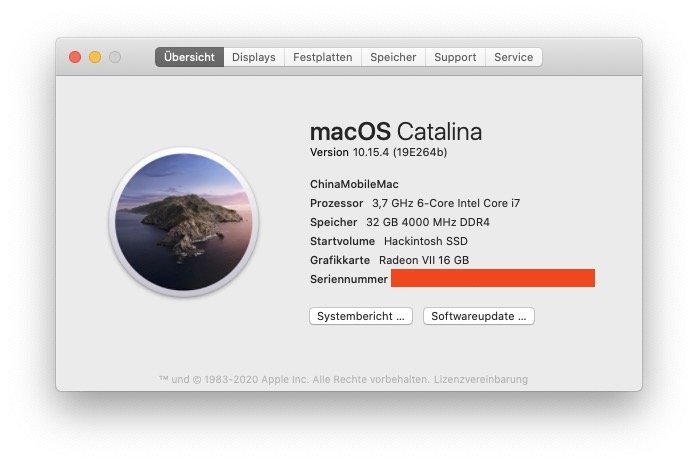Viewport: 698px width, 465px height.
Task: Minimize window with the yellow button
Action: coord(95,57)
